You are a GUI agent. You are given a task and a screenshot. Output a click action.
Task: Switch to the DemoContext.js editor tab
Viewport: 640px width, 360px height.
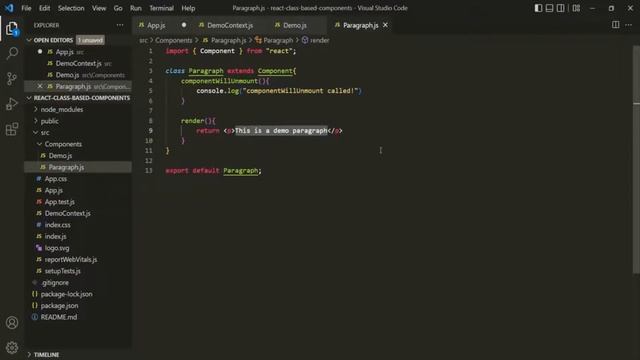coord(230,25)
